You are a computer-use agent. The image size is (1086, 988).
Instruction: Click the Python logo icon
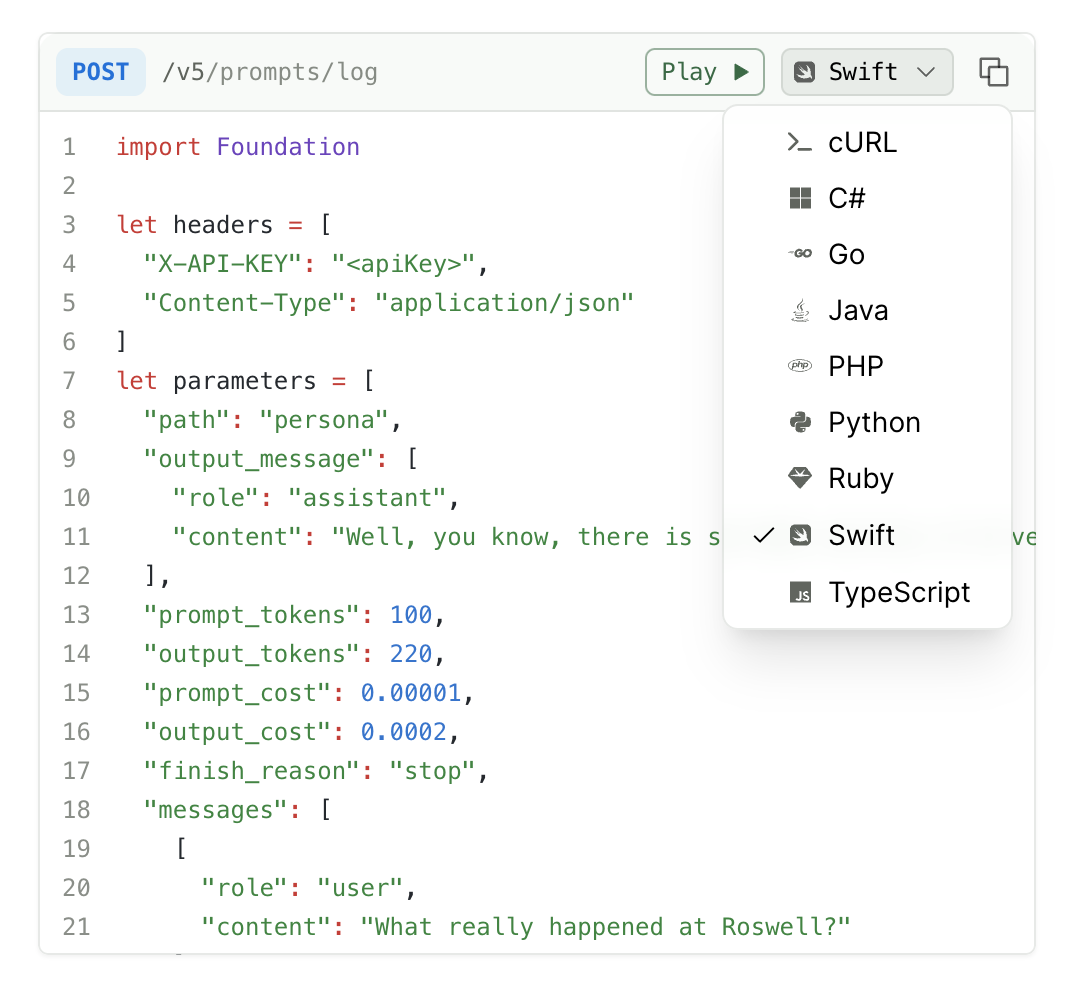coord(800,422)
